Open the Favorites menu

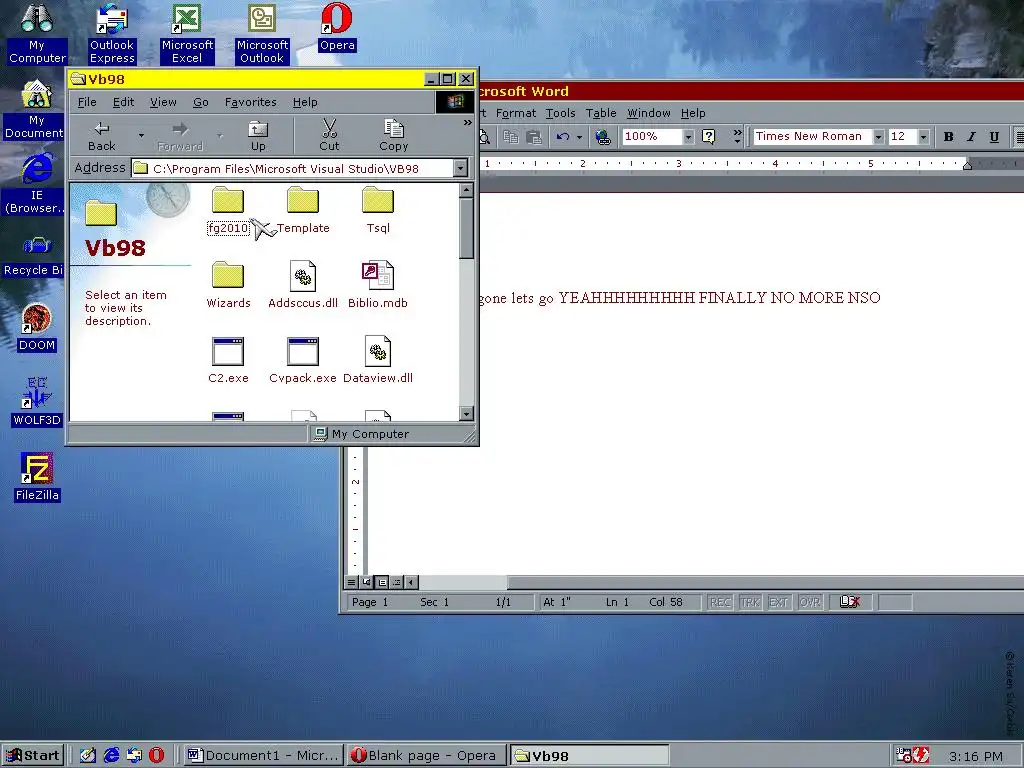coord(251,102)
